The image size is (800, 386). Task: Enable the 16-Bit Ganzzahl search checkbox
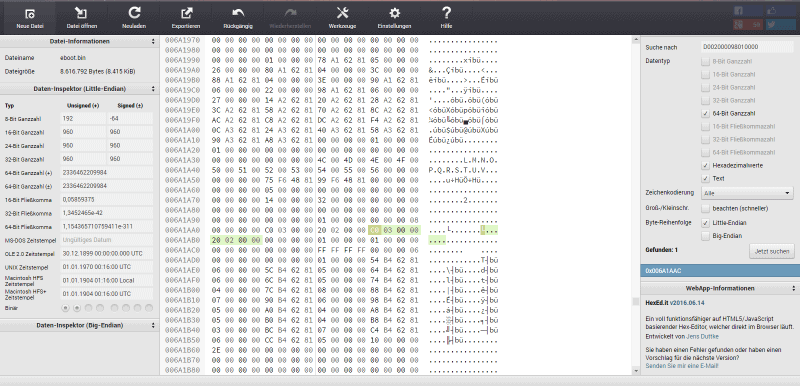[705, 74]
